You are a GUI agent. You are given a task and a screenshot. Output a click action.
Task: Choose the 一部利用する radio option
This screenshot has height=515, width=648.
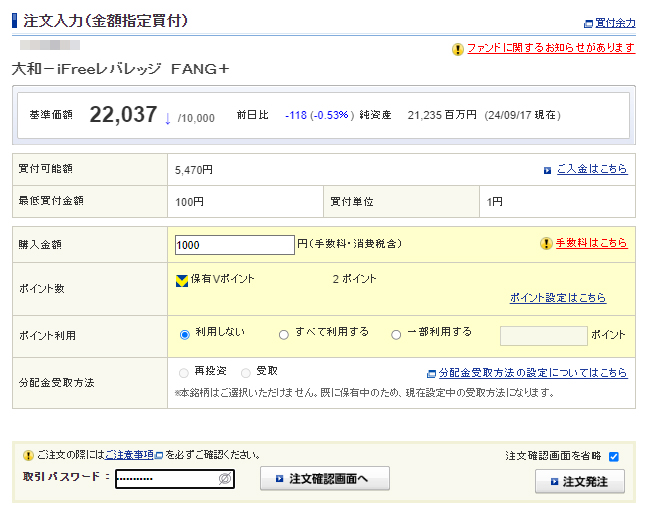click(x=396, y=334)
